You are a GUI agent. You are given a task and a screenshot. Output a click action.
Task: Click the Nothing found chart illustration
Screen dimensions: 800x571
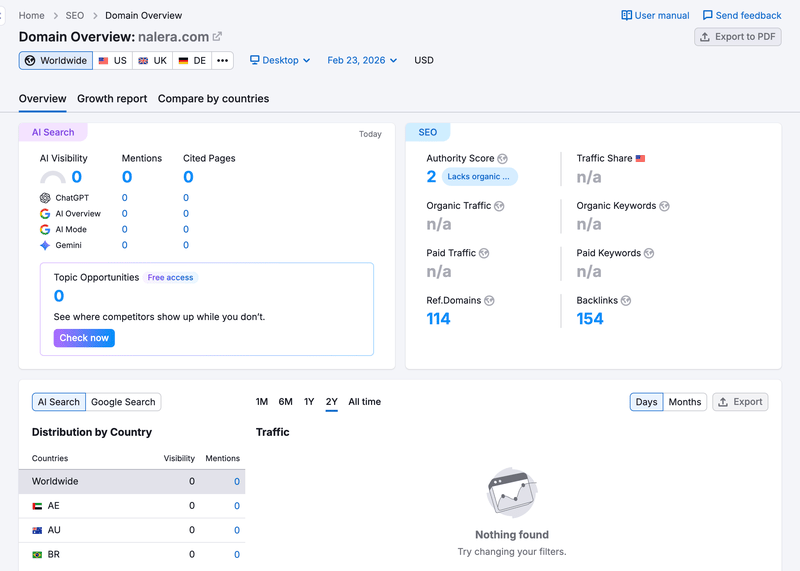512,492
